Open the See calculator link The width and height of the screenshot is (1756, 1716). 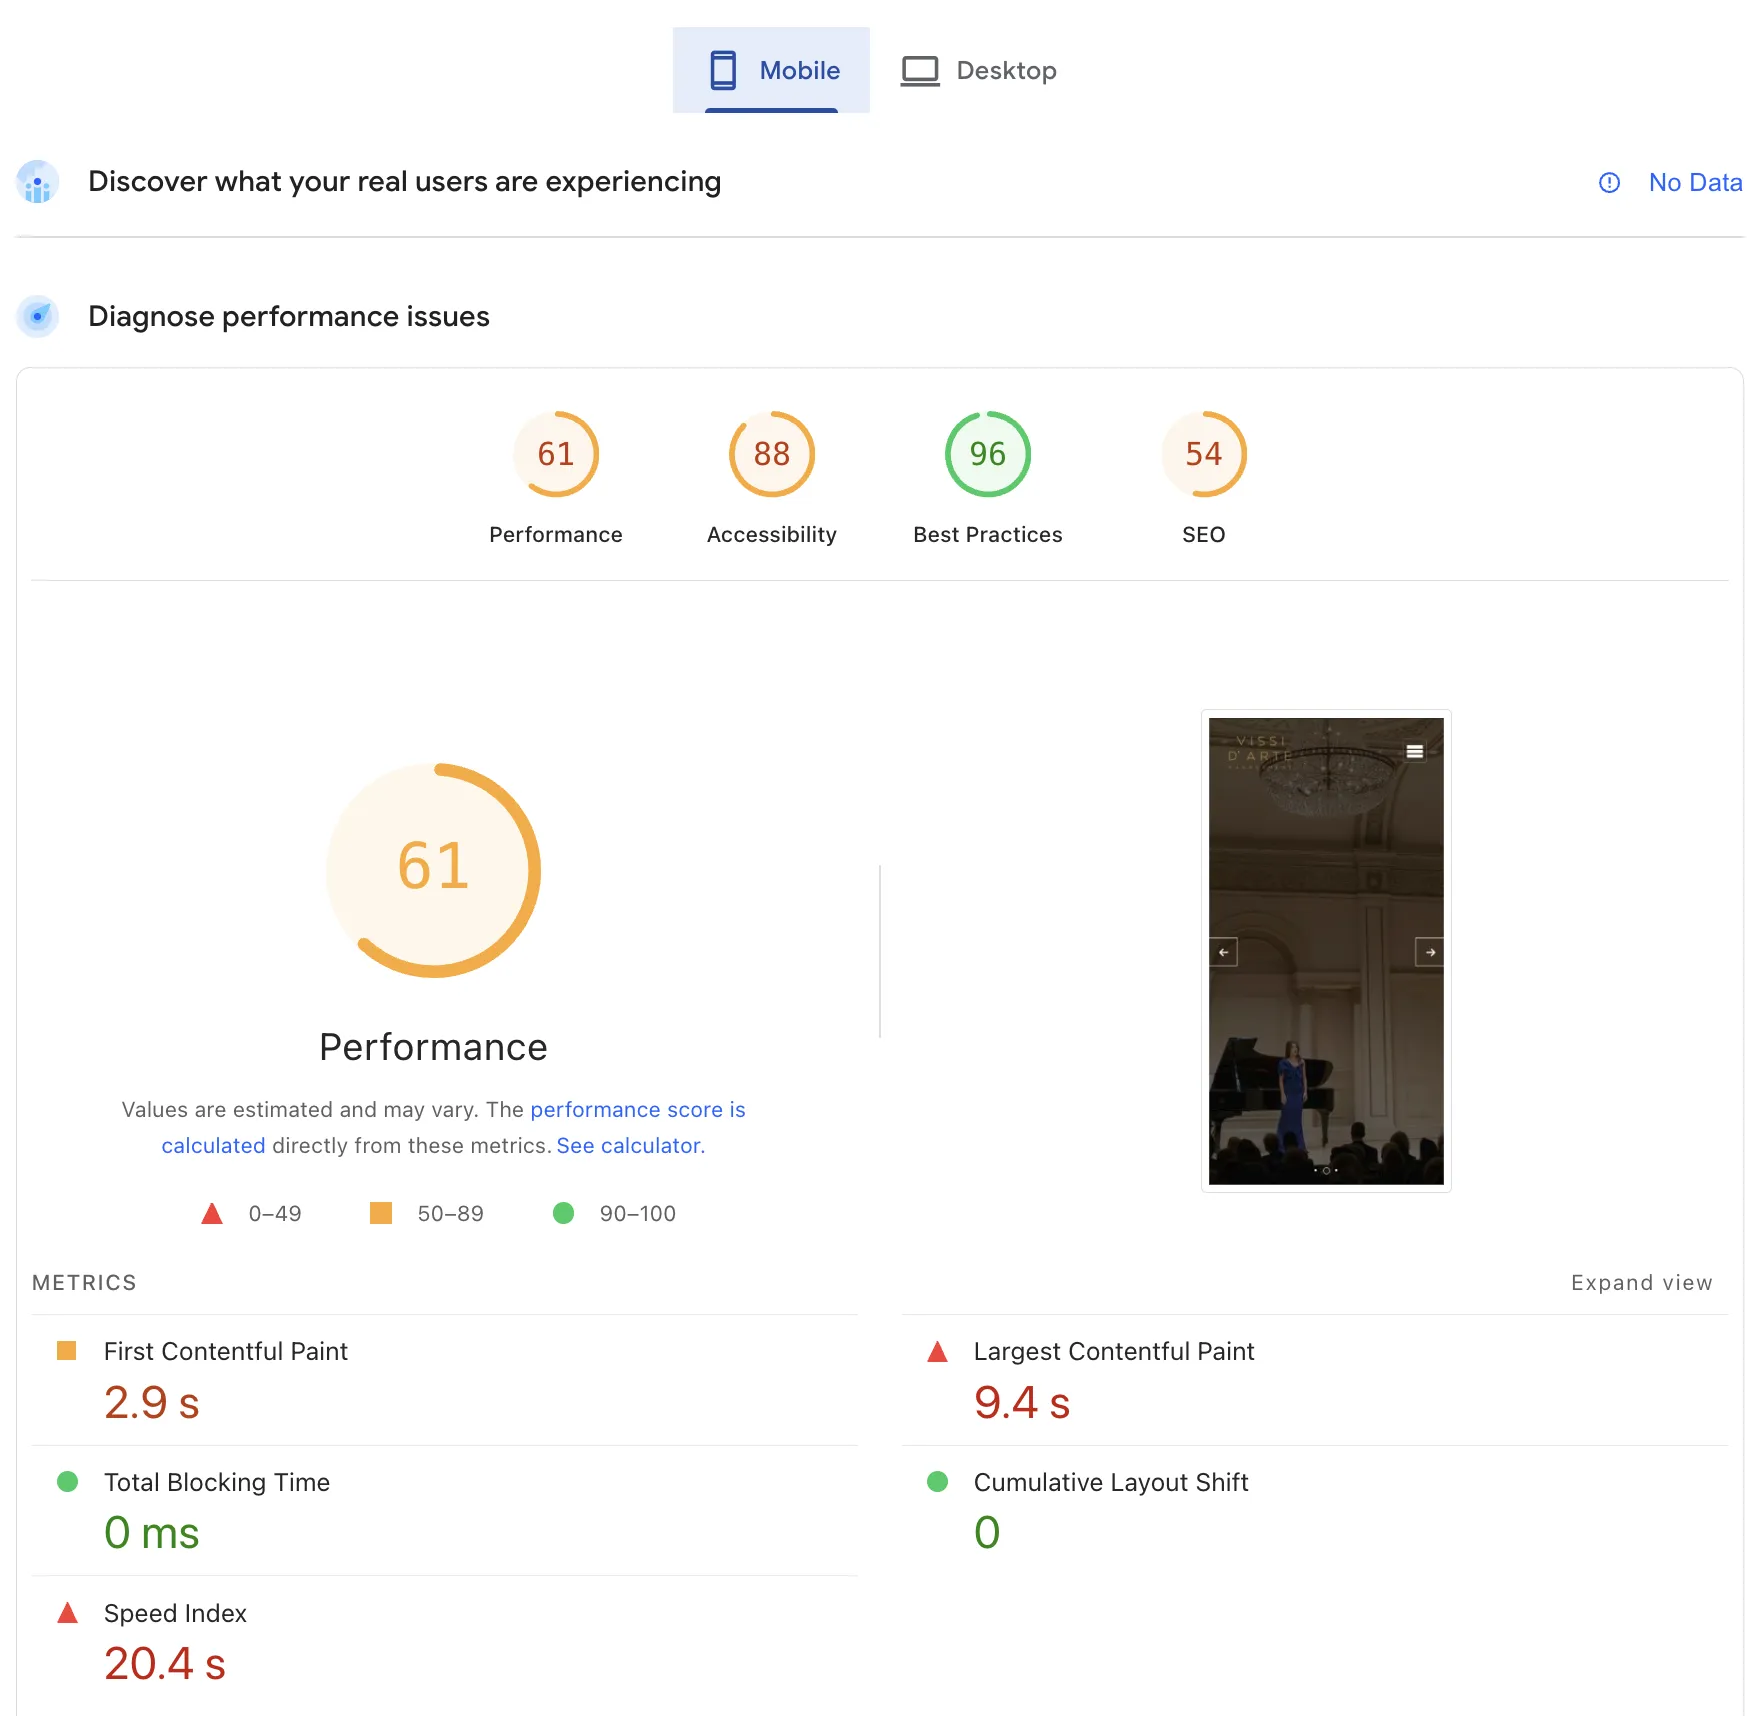(x=629, y=1145)
